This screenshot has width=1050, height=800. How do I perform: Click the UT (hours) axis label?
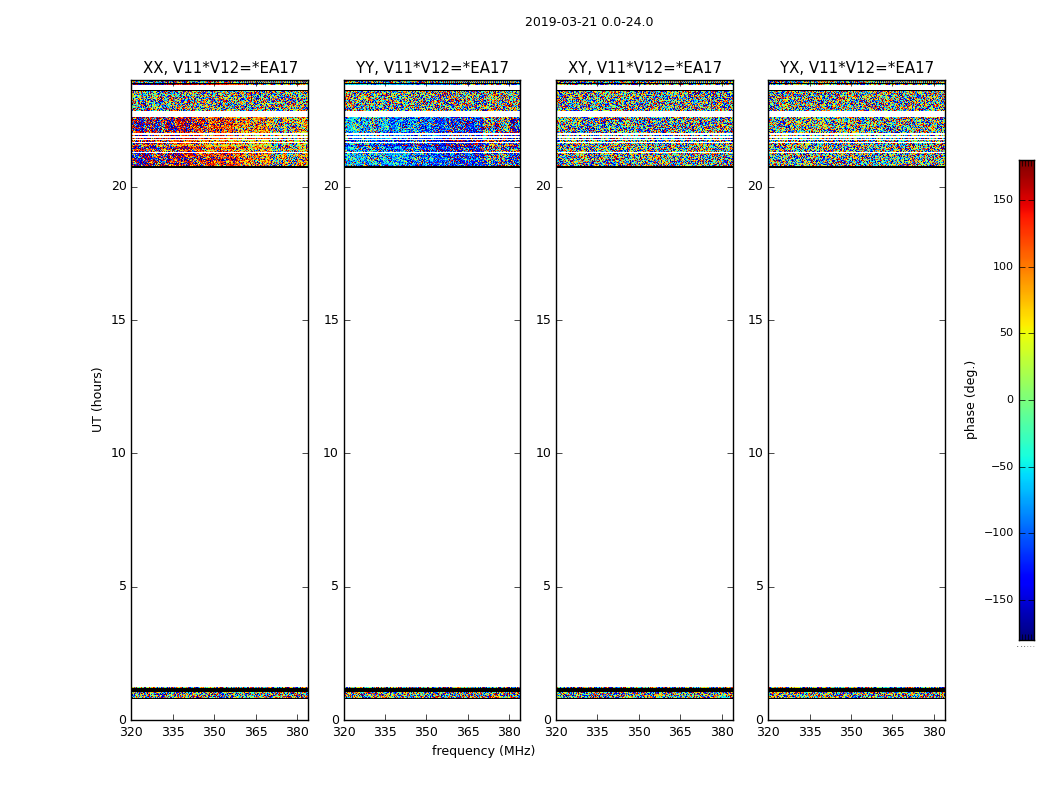pyautogui.click(x=97, y=400)
